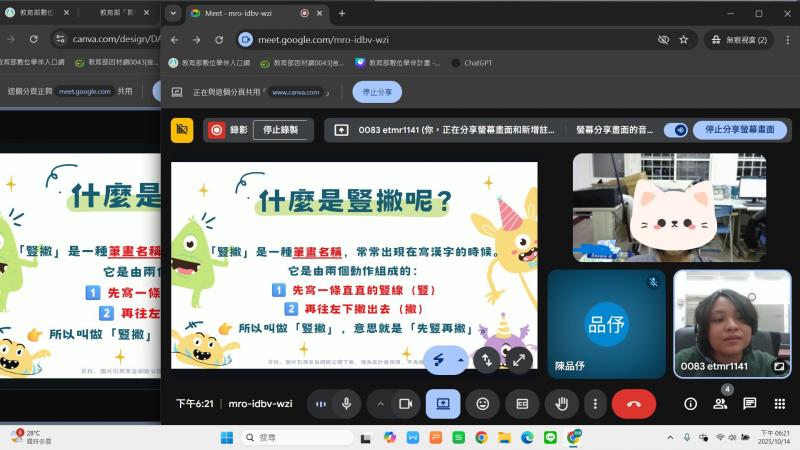Reload page in Canva window
Screen dimensions: 800x450
click(34, 39)
